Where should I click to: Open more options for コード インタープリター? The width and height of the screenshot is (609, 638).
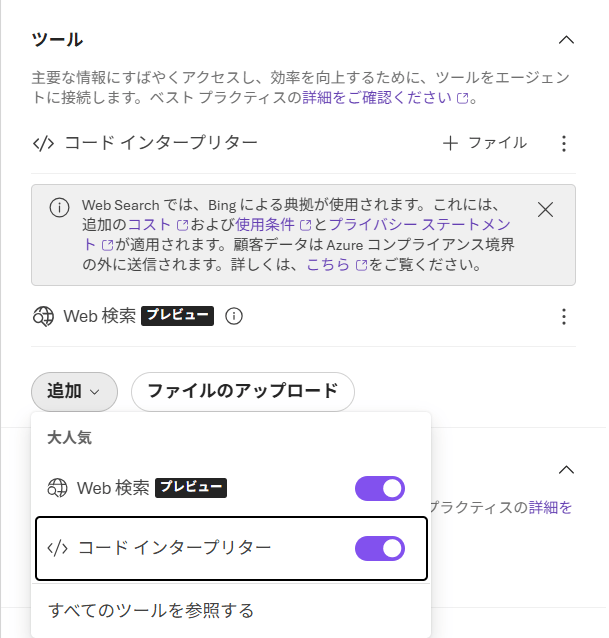[x=564, y=143]
